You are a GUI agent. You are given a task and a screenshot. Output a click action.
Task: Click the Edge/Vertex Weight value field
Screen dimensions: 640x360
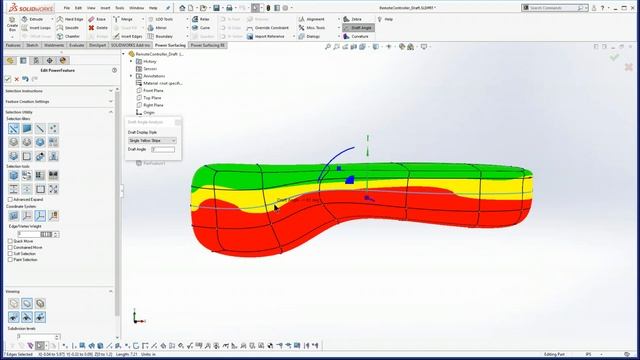click(29, 234)
